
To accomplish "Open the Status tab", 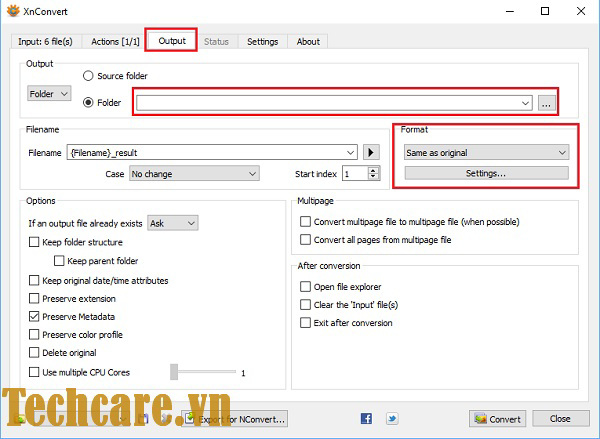I will coord(216,41).
